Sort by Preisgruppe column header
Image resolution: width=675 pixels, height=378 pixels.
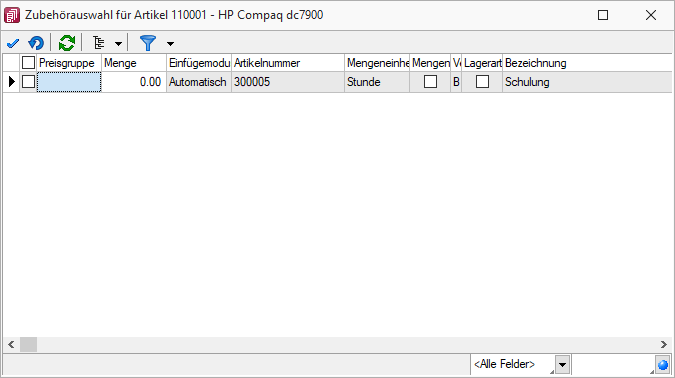[69, 63]
